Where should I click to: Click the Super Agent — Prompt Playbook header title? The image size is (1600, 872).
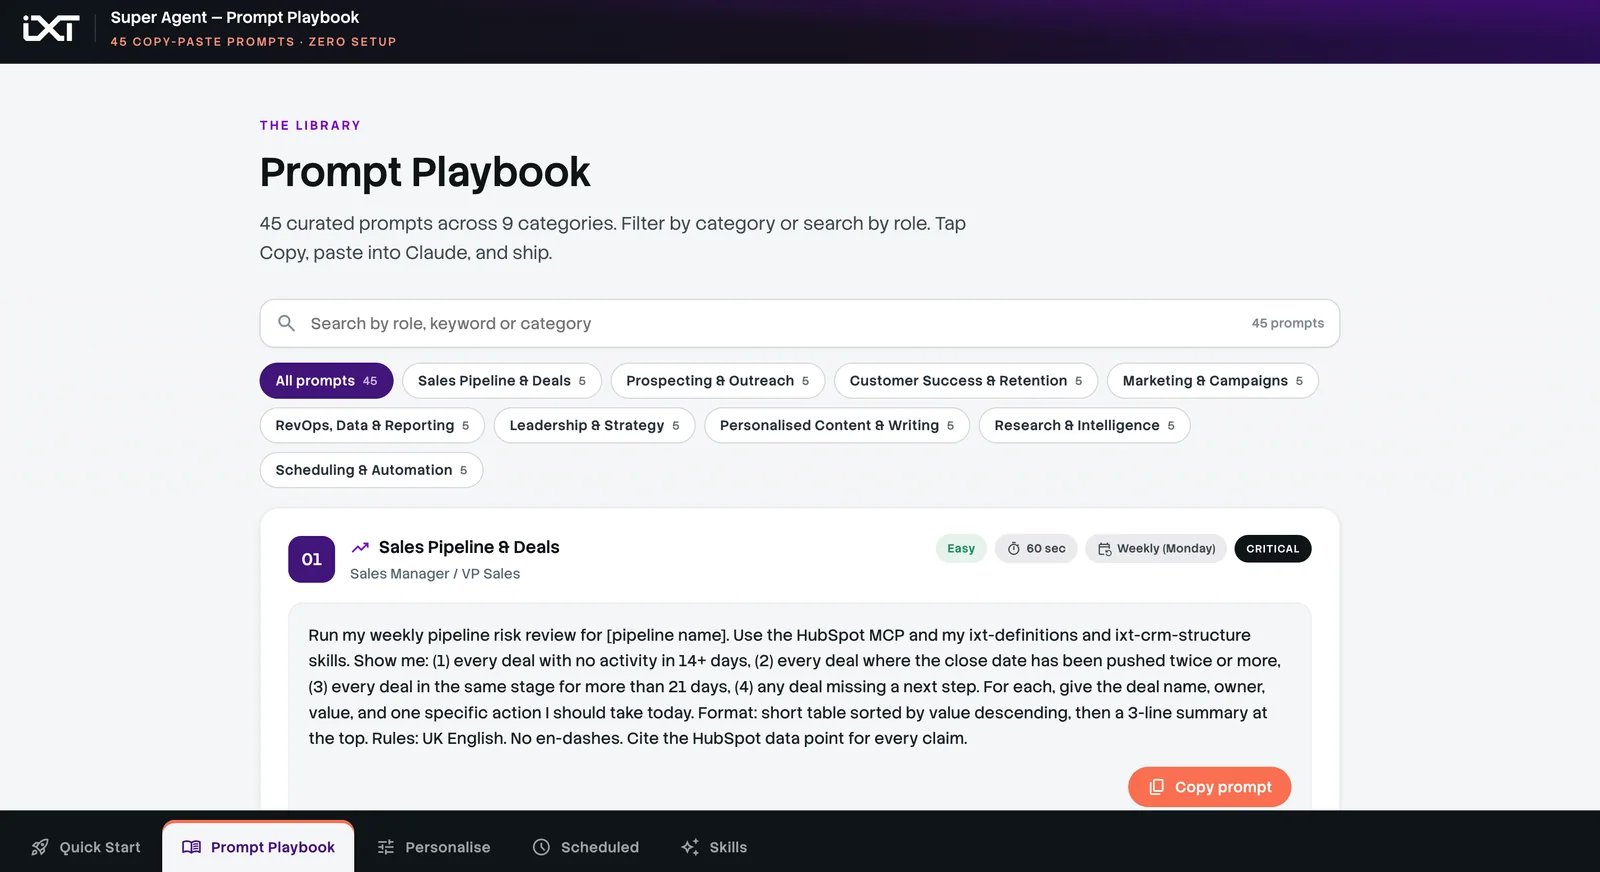pos(235,17)
